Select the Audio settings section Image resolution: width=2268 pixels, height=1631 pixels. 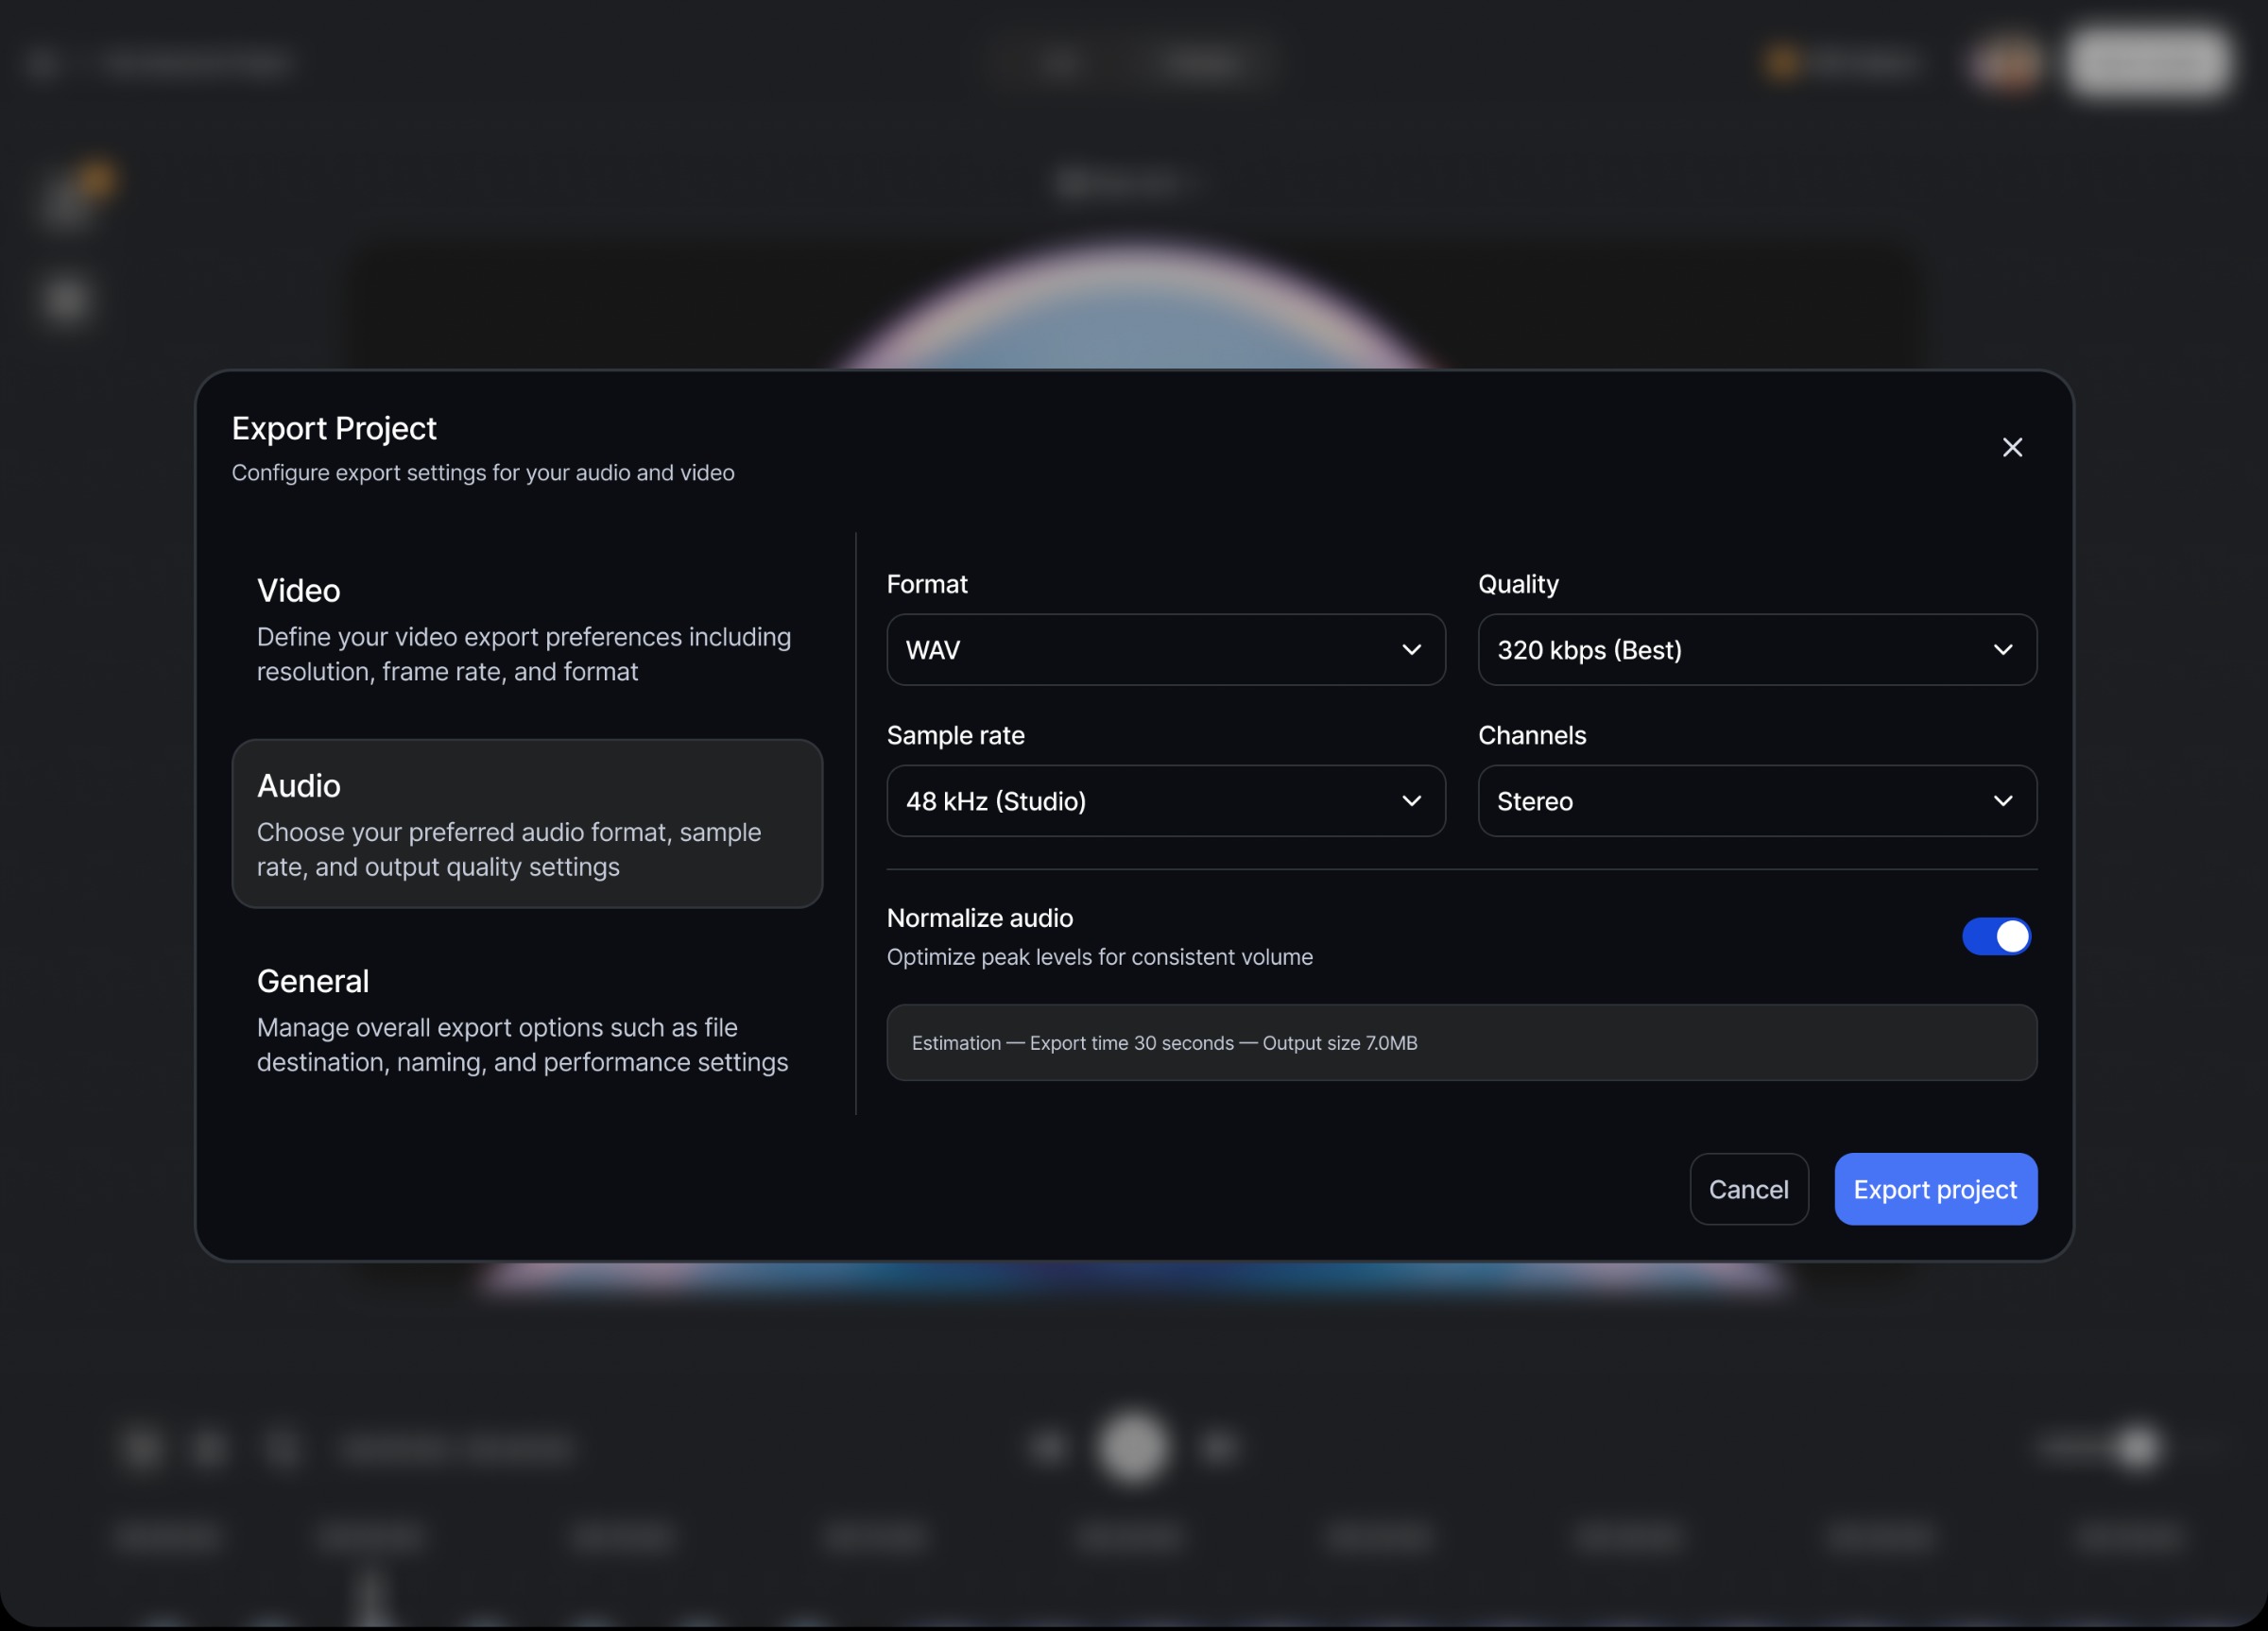tap(527, 823)
